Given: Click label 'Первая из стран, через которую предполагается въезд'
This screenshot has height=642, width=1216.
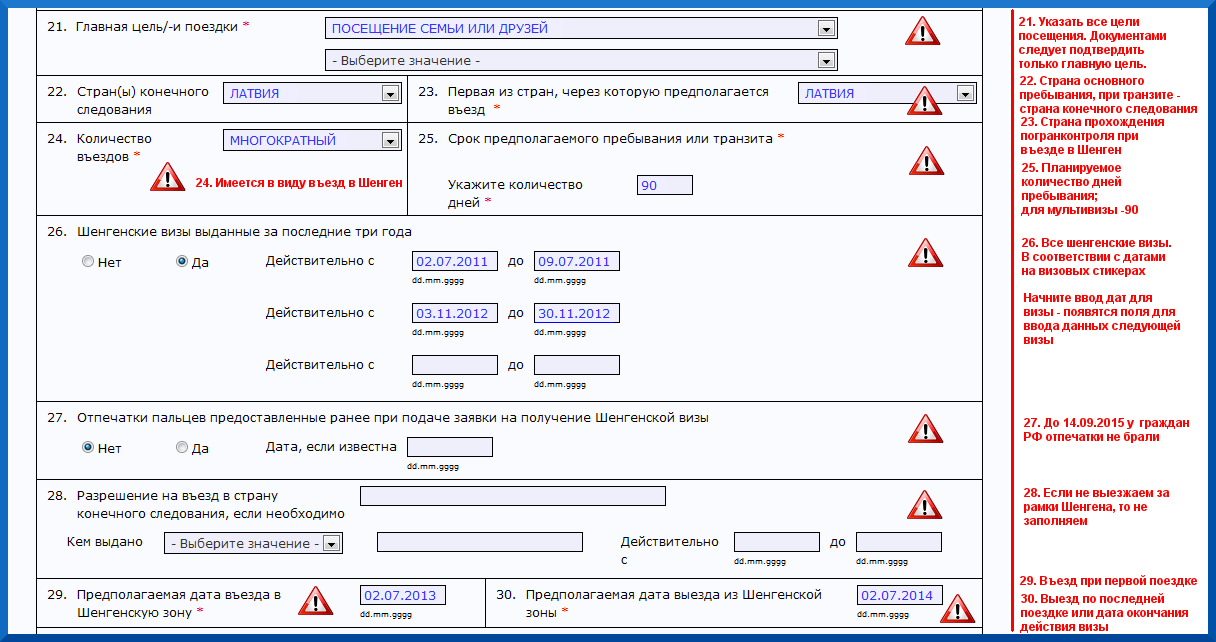Looking at the screenshot, I should (608, 99).
